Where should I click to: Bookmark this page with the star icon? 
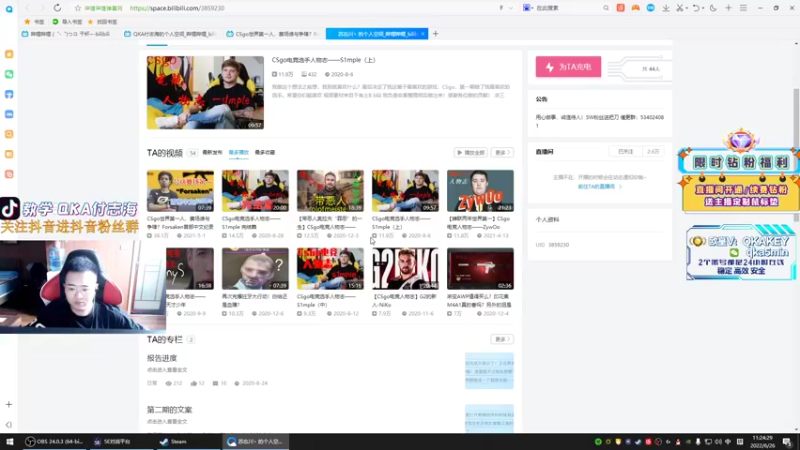78,8
